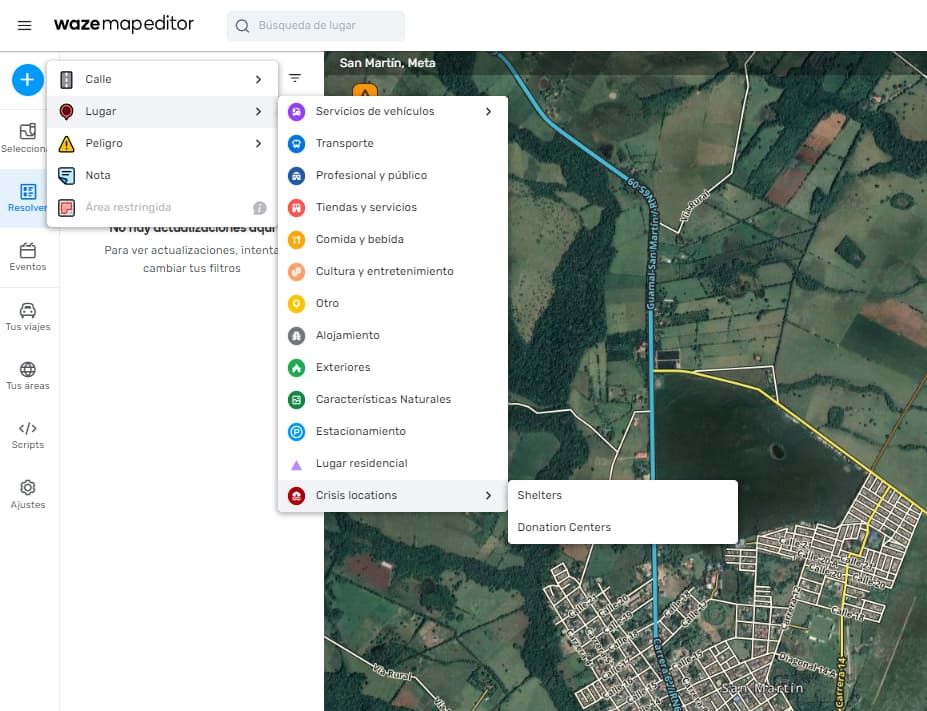The height and width of the screenshot is (711, 927).
Task: Expand Servicios de vehículos submenu arrow
Action: [x=488, y=111]
